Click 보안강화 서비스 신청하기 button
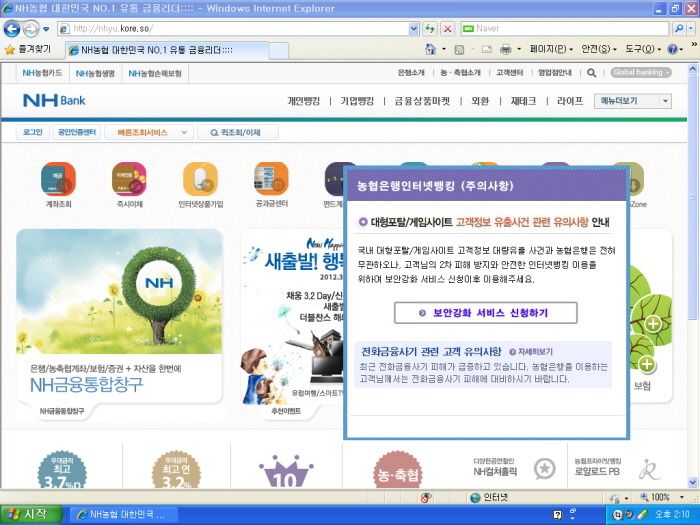The height and width of the screenshot is (525, 700). pos(486,313)
